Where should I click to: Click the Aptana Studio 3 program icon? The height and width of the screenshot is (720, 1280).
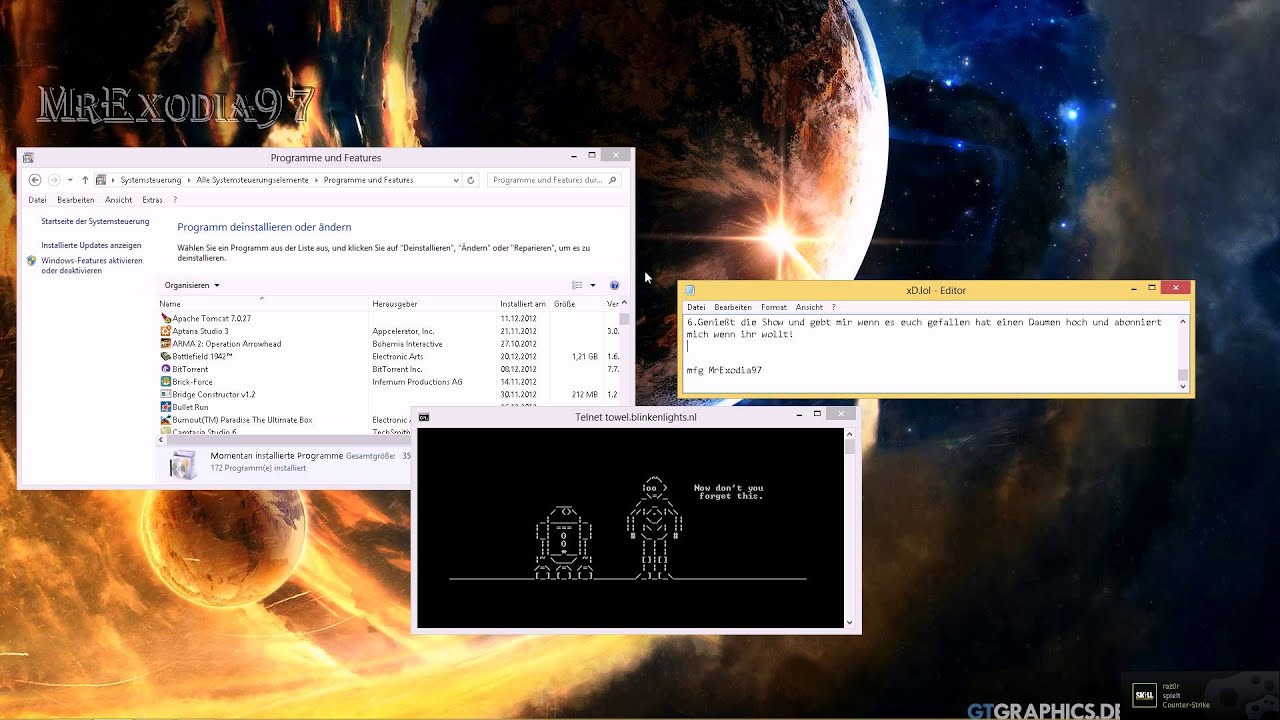[165, 331]
